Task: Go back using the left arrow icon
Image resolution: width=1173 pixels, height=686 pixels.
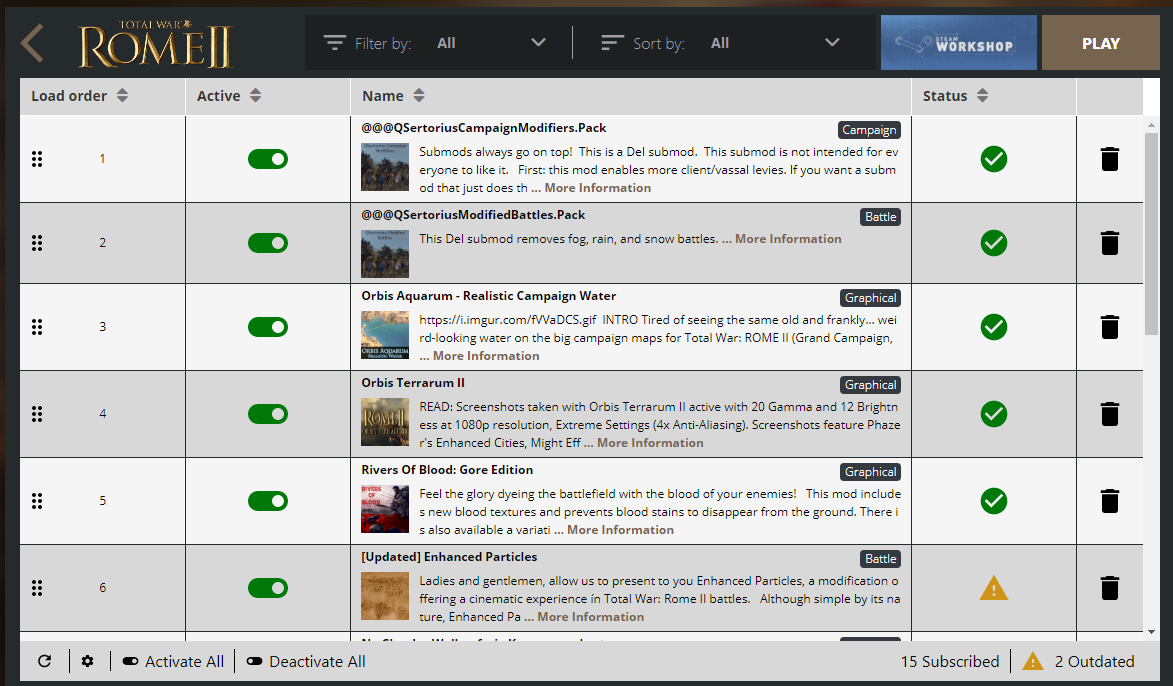Action: click(32, 43)
